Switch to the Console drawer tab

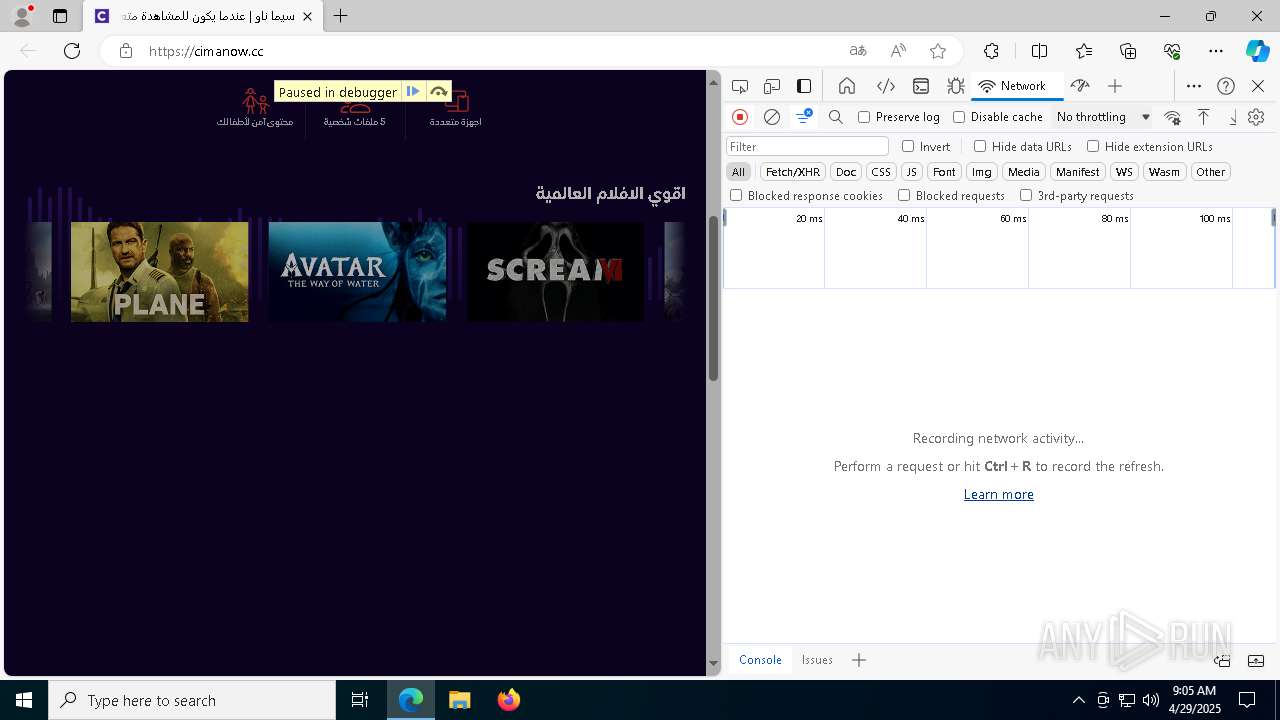coord(760,660)
